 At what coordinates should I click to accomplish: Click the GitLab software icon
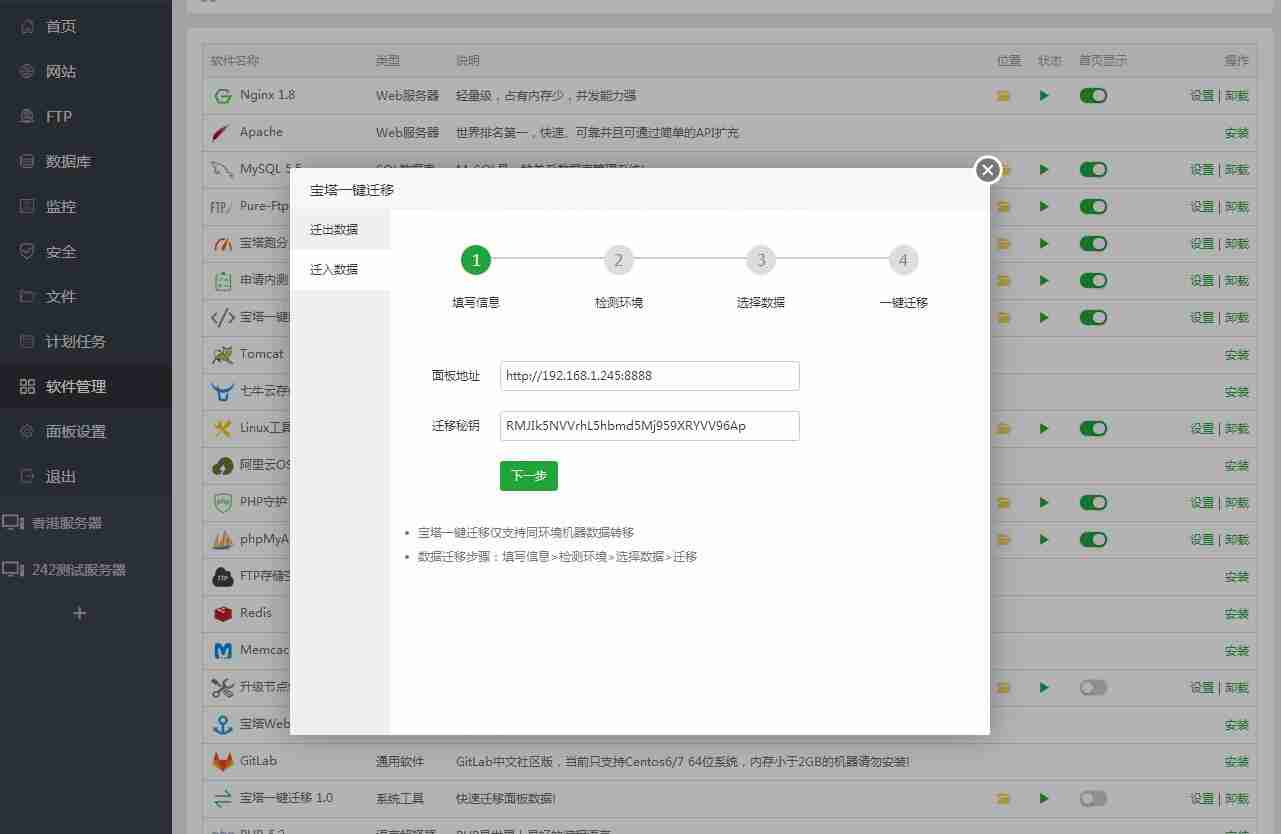pyautogui.click(x=222, y=761)
